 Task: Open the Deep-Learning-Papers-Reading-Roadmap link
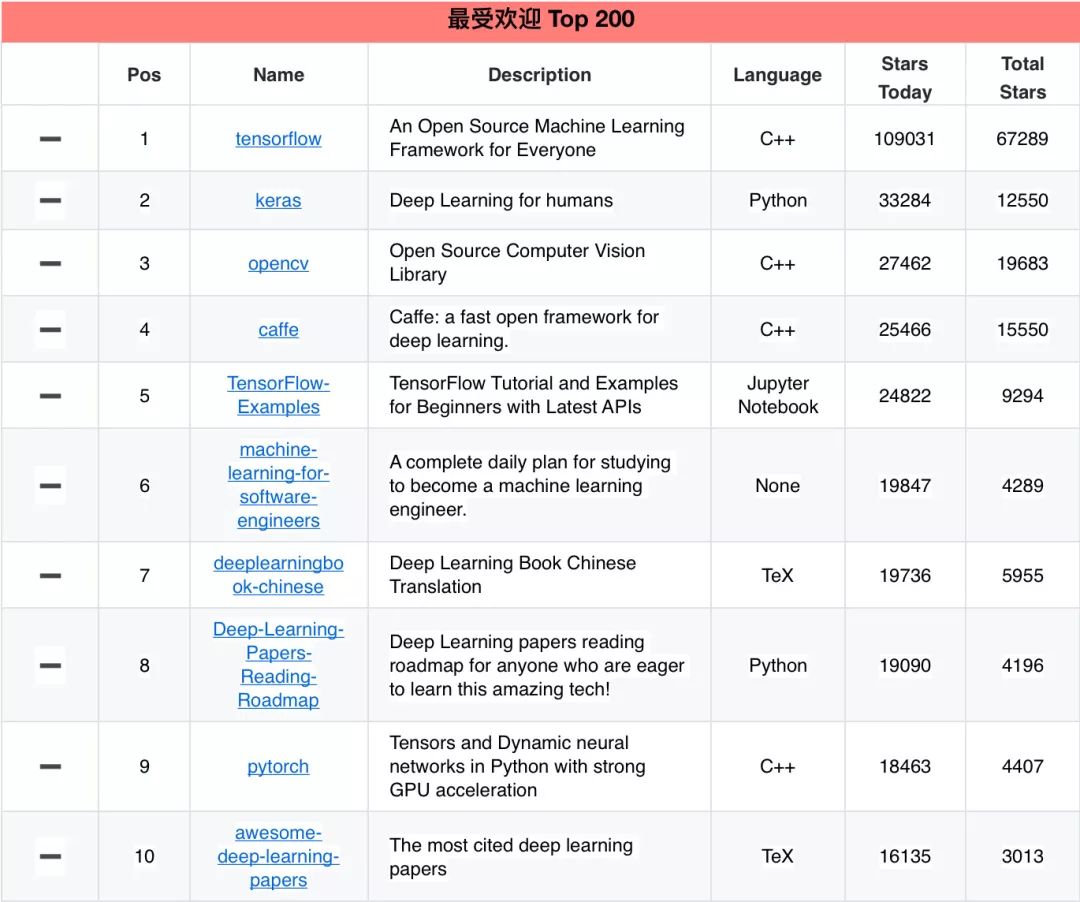[x=278, y=665]
